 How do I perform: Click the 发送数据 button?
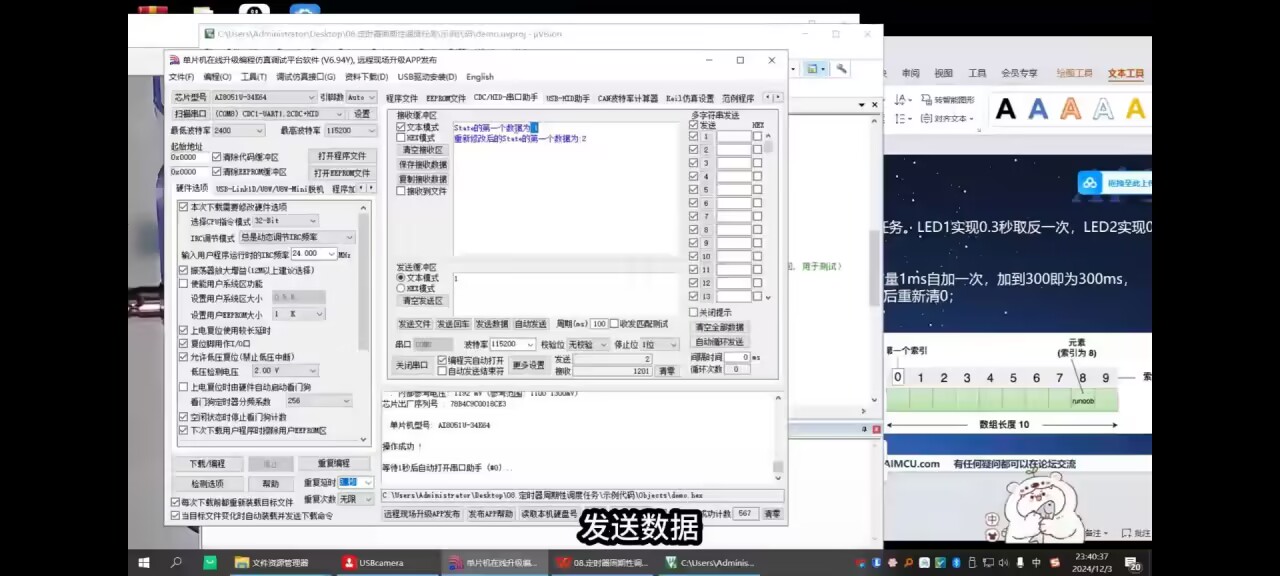coord(492,324)
